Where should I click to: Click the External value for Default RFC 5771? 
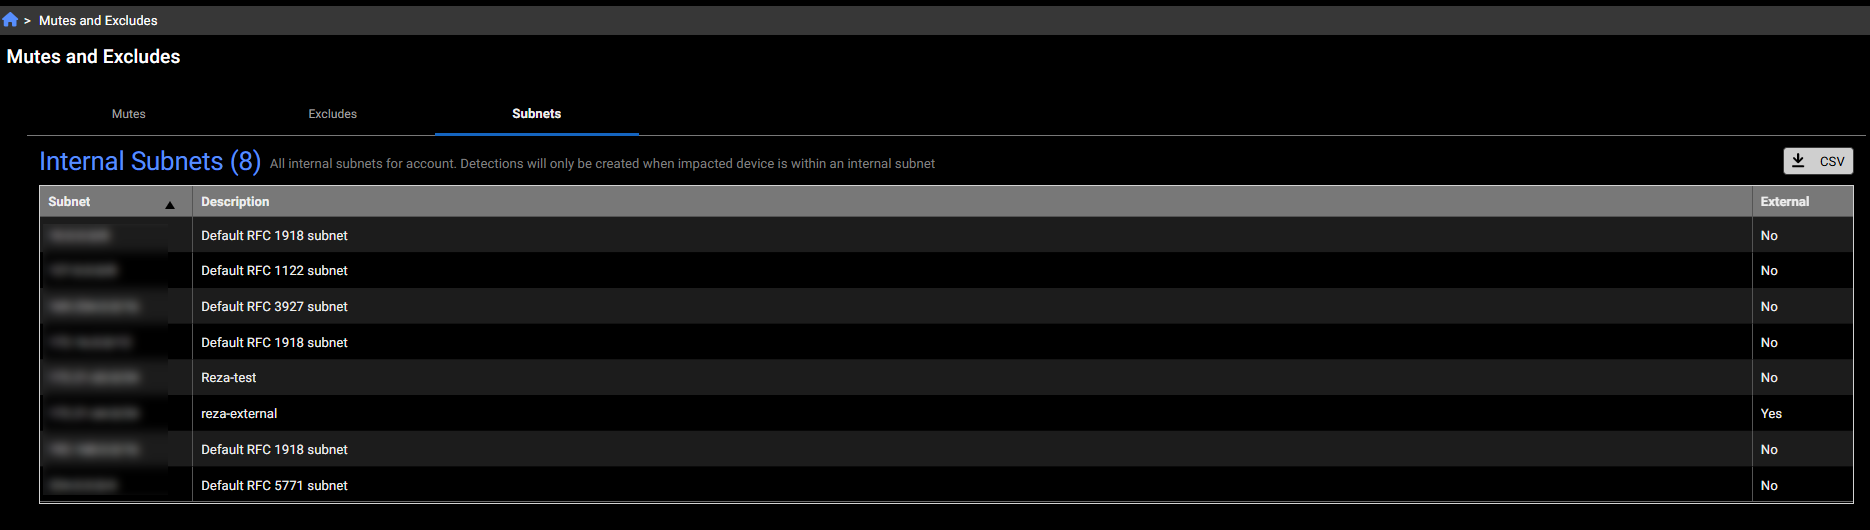[1769, 486]
